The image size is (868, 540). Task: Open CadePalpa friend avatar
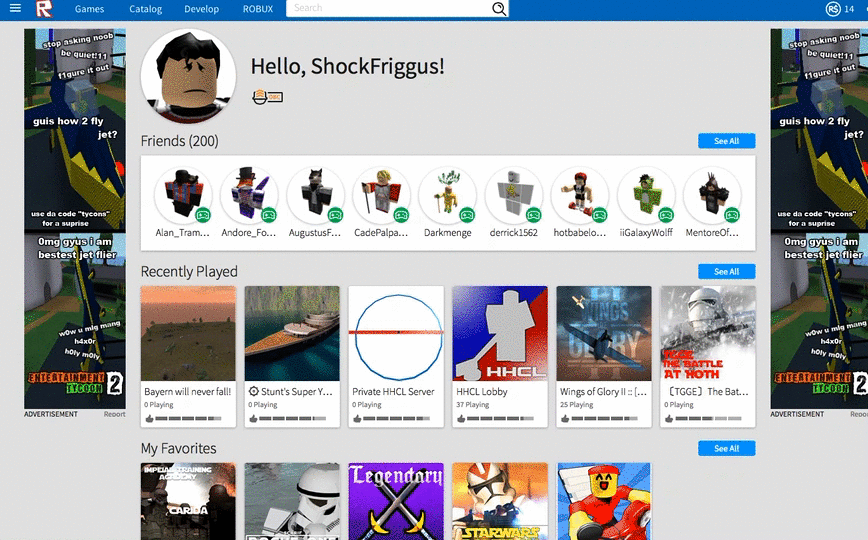[x=381, y=195]
